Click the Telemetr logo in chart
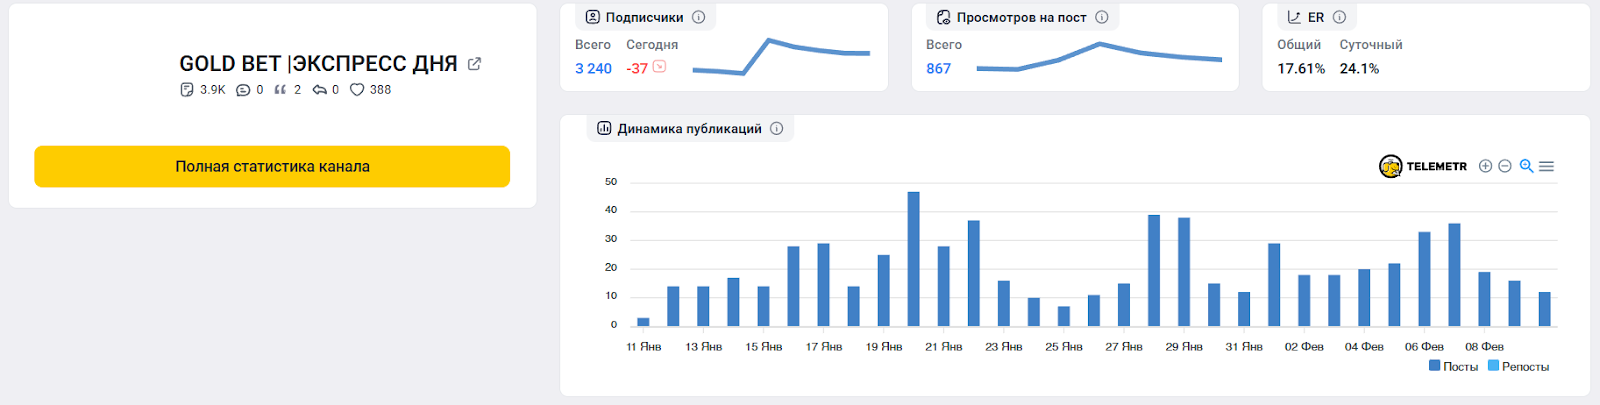 tap(1423, 166)
